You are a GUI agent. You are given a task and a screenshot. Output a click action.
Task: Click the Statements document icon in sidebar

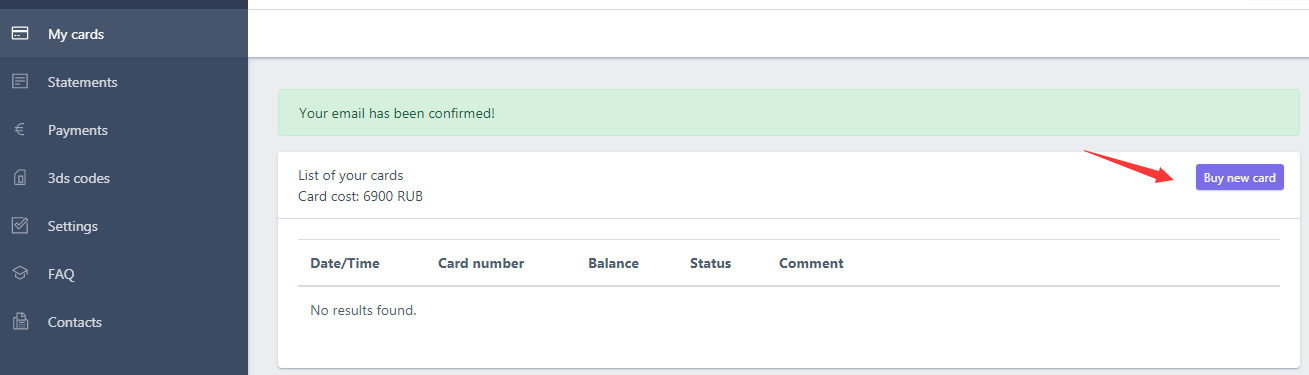[20, 82]
